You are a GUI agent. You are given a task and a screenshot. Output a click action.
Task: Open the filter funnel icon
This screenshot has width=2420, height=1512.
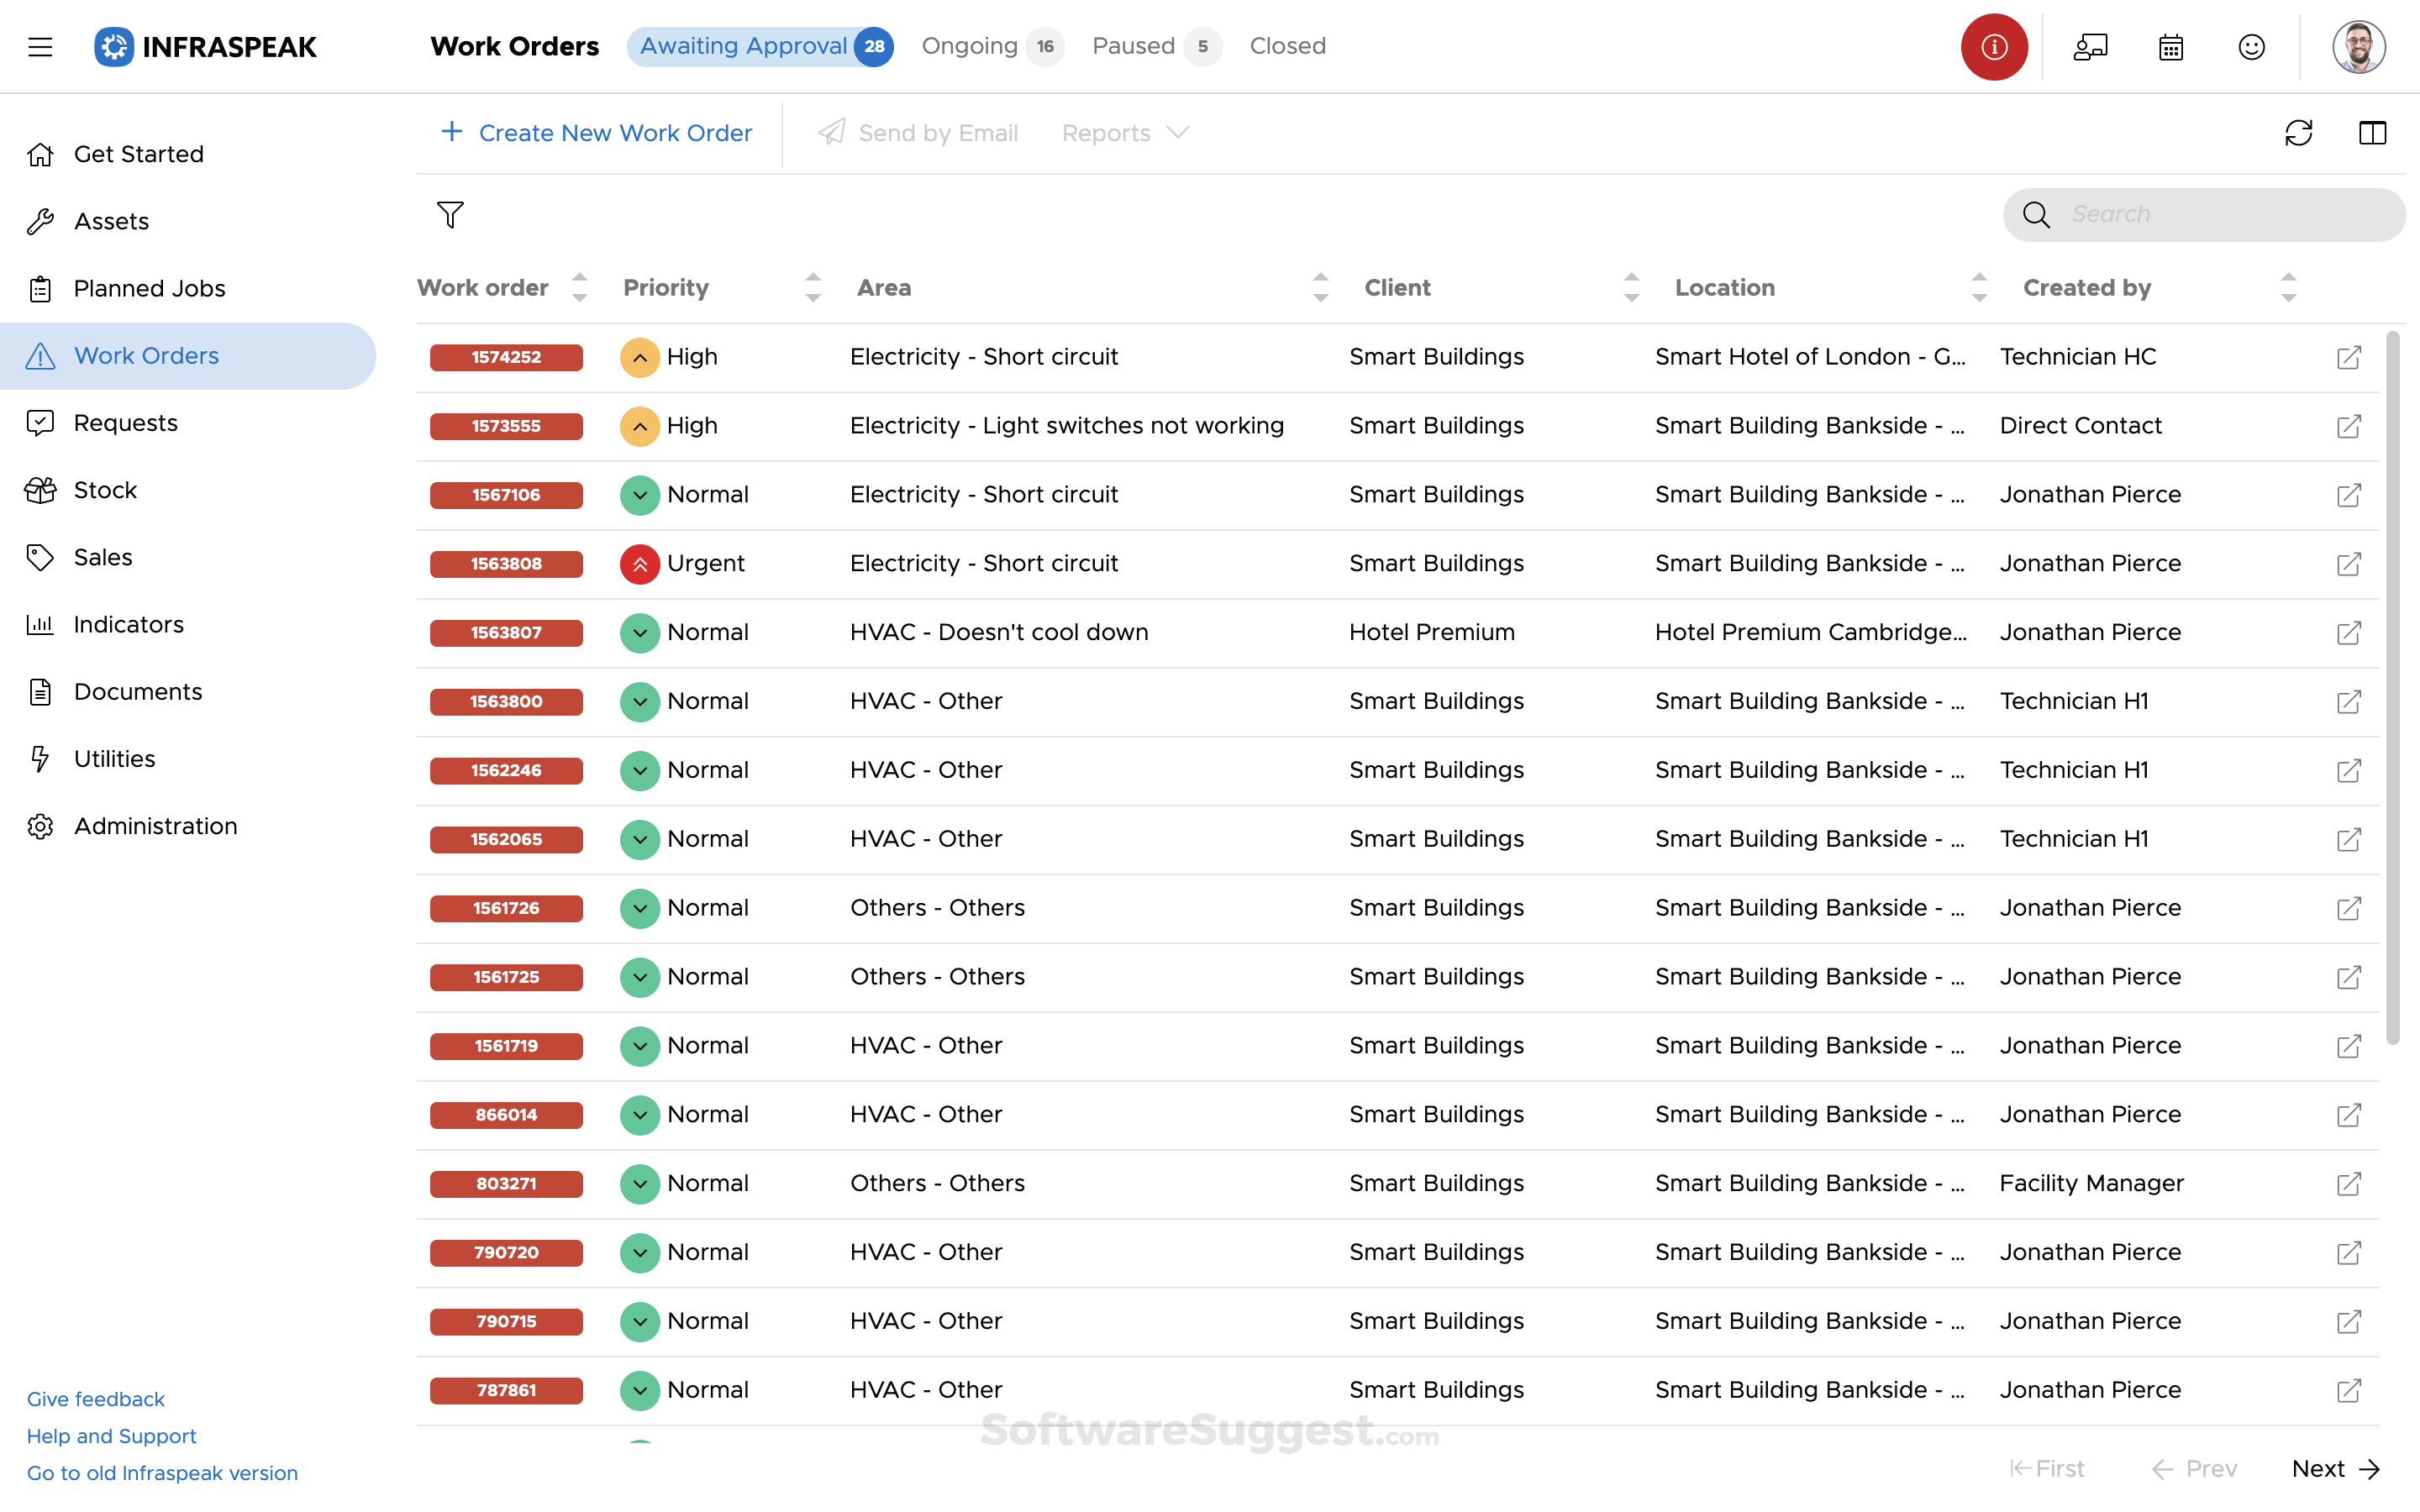coord(450,214)
